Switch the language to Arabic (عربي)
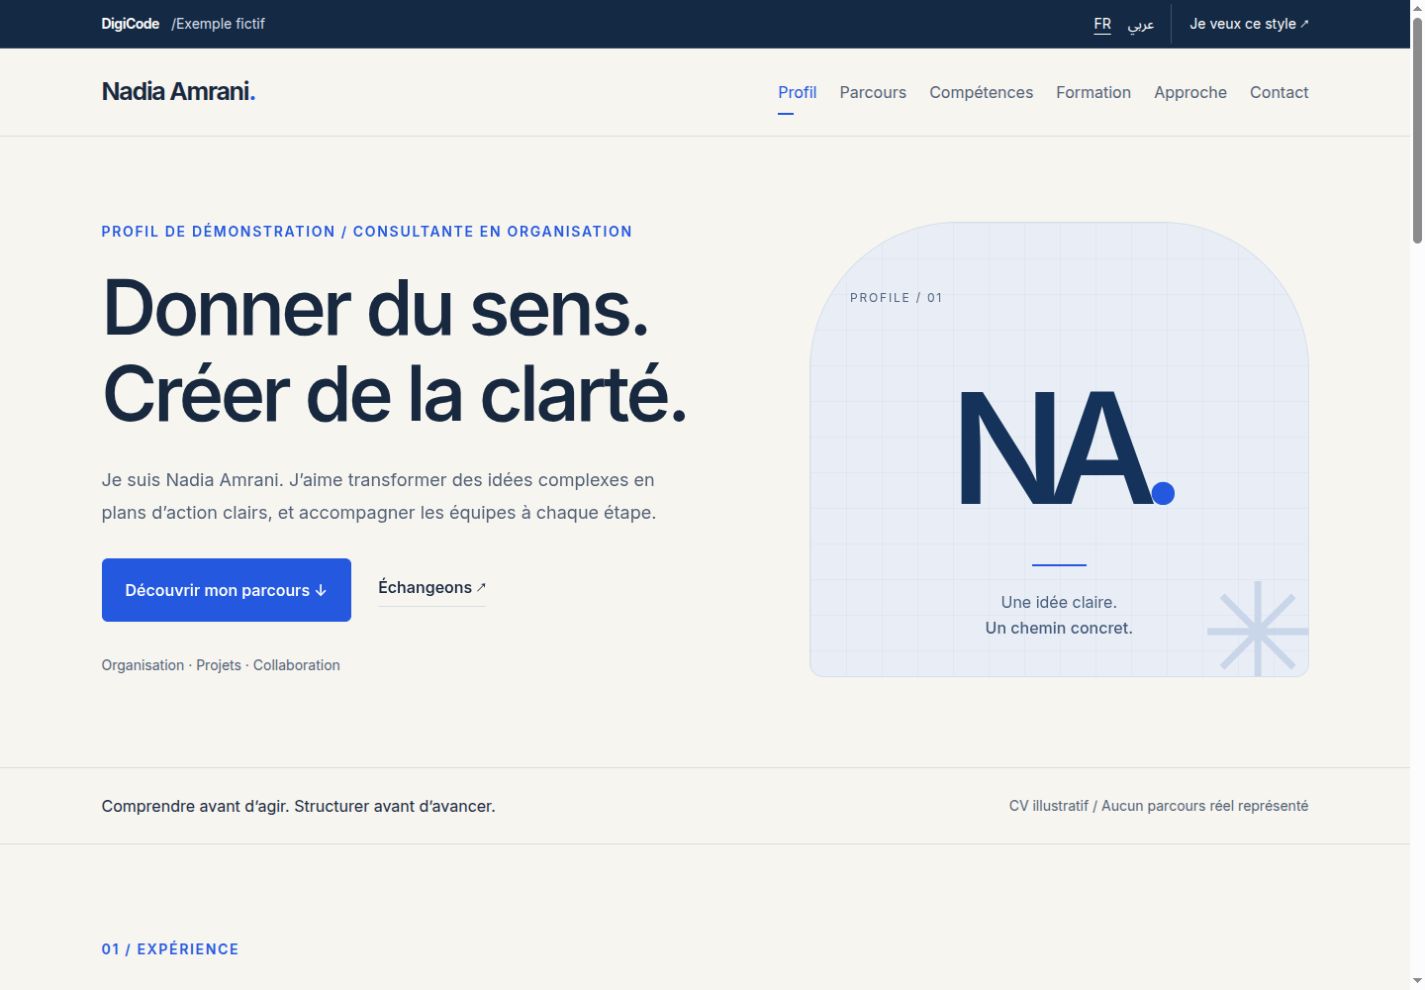Viewport: 1425px width, 990px height. click(1141, 24)
